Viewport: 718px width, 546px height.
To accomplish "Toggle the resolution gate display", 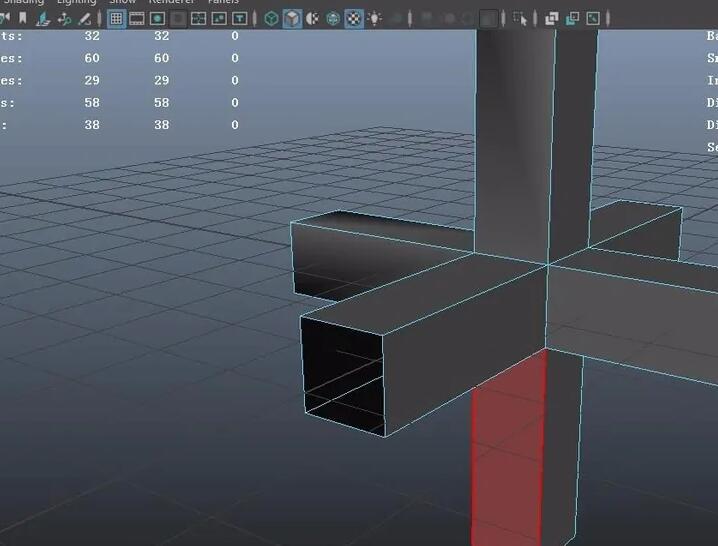I will coord(158,18).
